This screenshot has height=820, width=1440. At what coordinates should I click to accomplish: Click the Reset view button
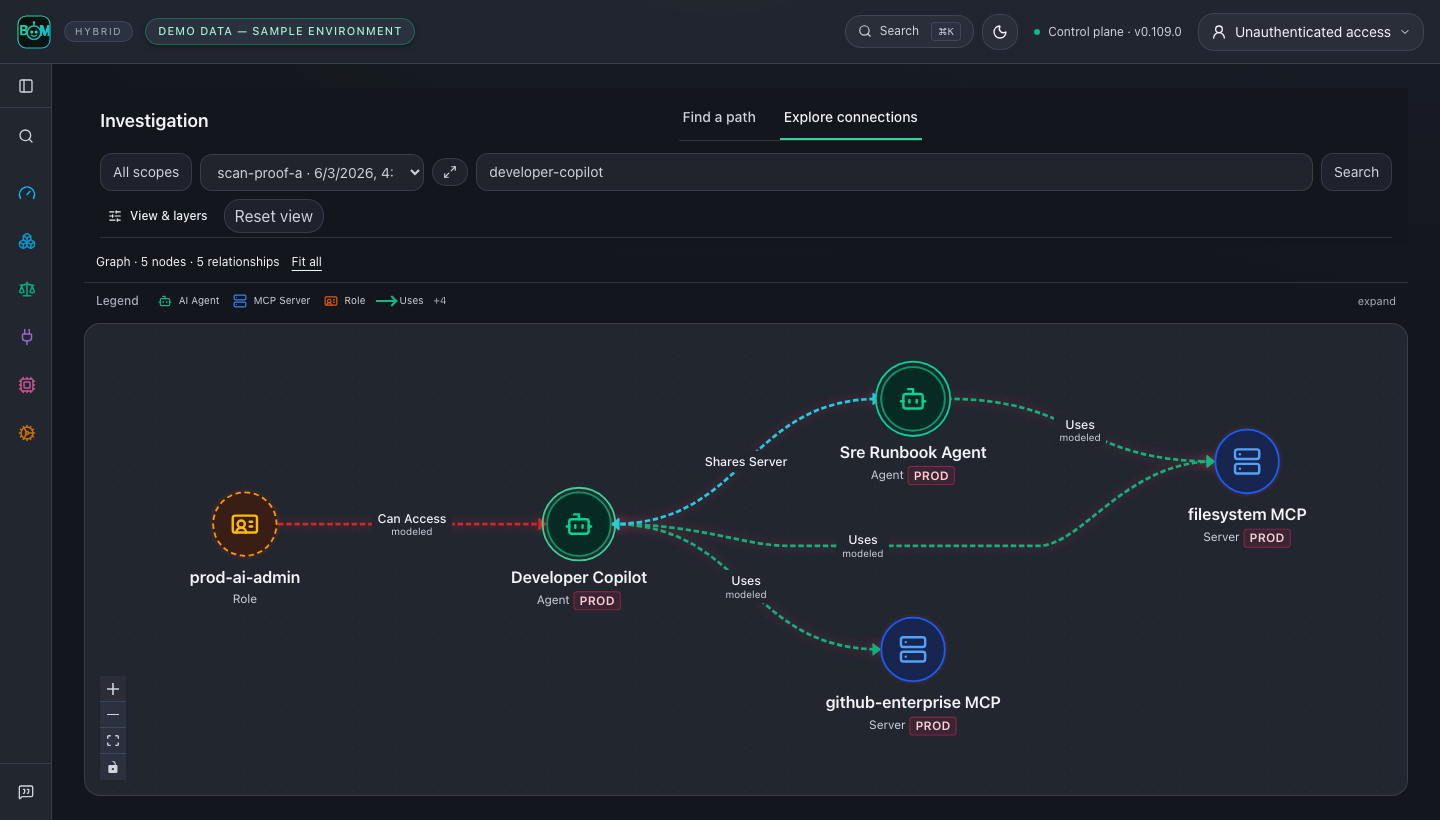point(274,216)
